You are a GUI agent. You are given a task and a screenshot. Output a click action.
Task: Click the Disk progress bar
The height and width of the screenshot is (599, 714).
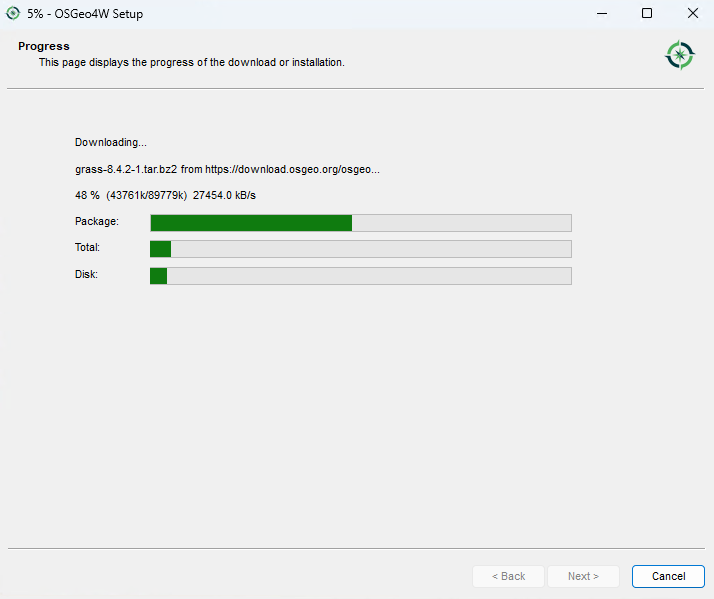point(360,276)
